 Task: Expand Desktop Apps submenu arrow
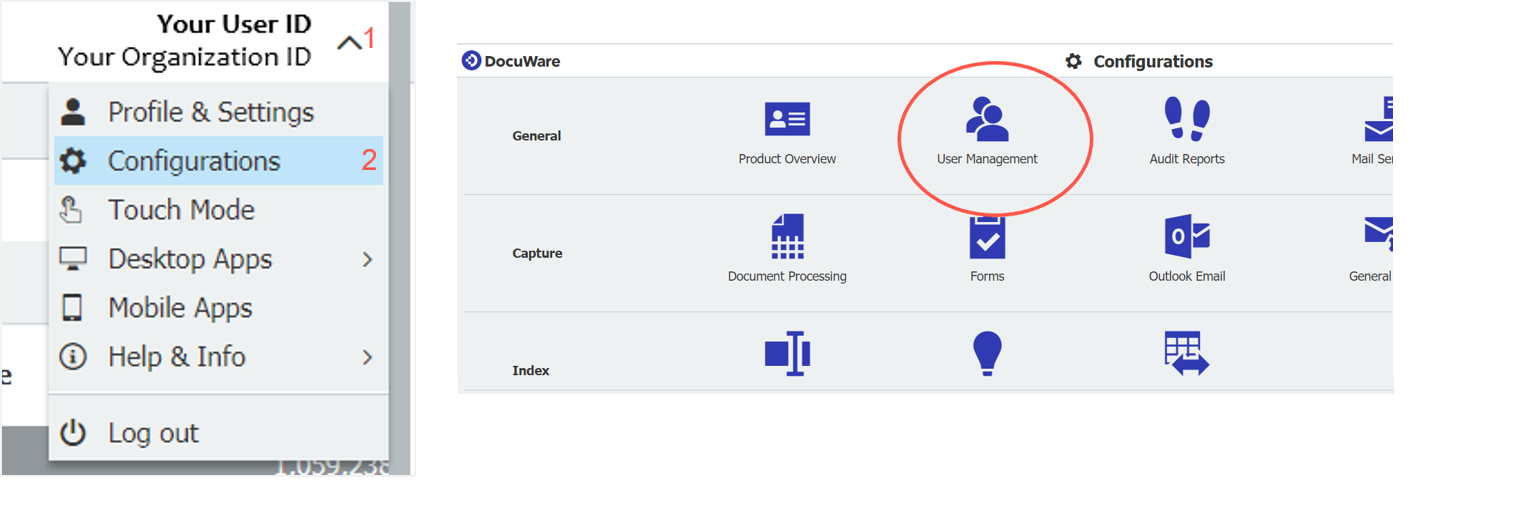[367, 260]
